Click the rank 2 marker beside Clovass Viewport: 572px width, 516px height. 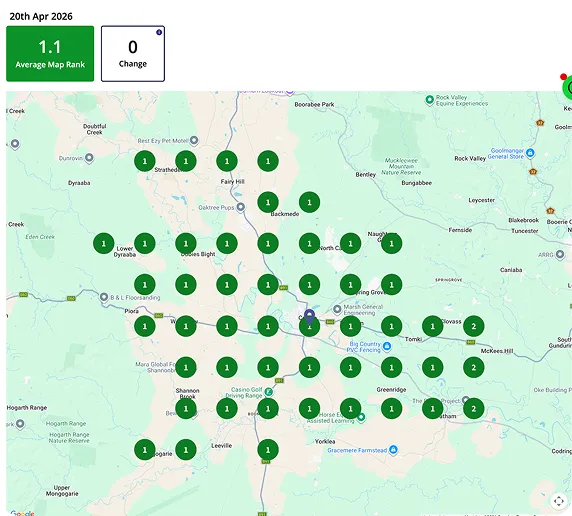[474, 326]
